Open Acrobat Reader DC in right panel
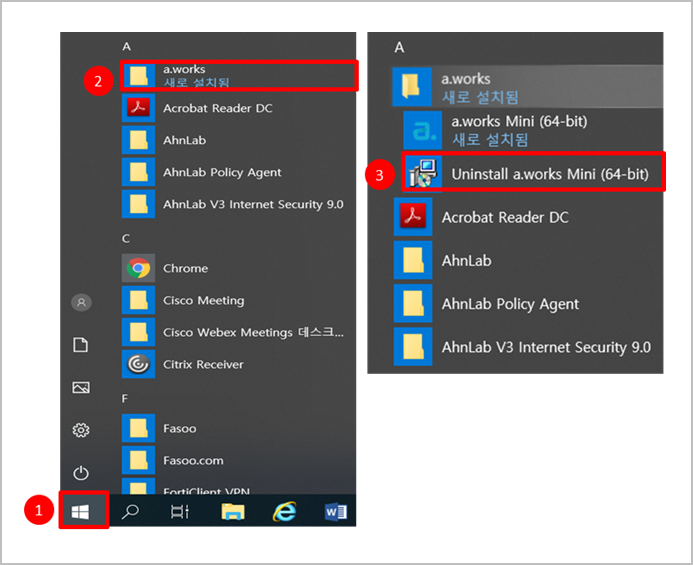 [528, 217]
